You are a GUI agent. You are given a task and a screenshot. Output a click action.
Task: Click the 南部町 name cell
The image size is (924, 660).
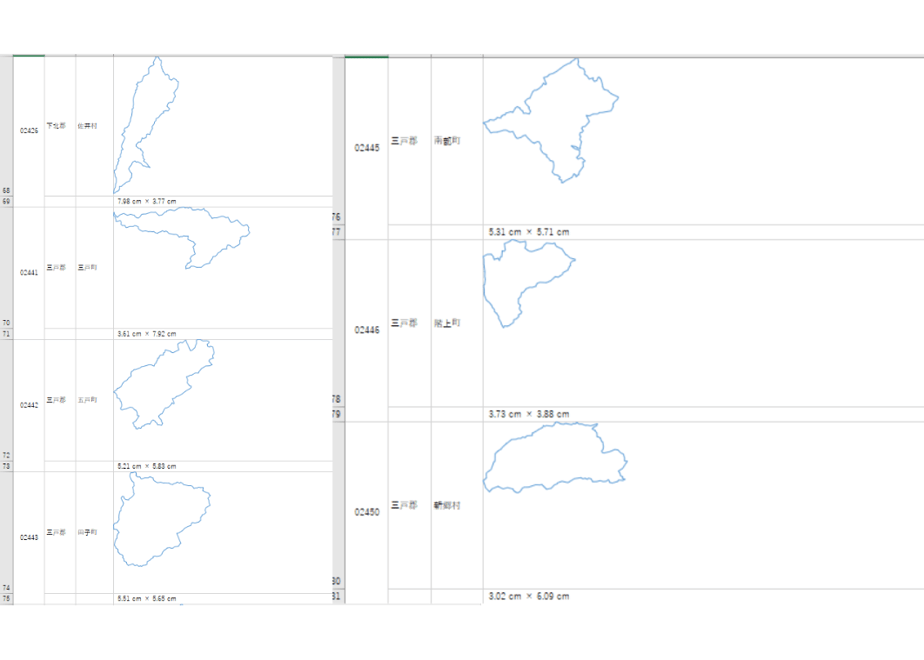457,141
